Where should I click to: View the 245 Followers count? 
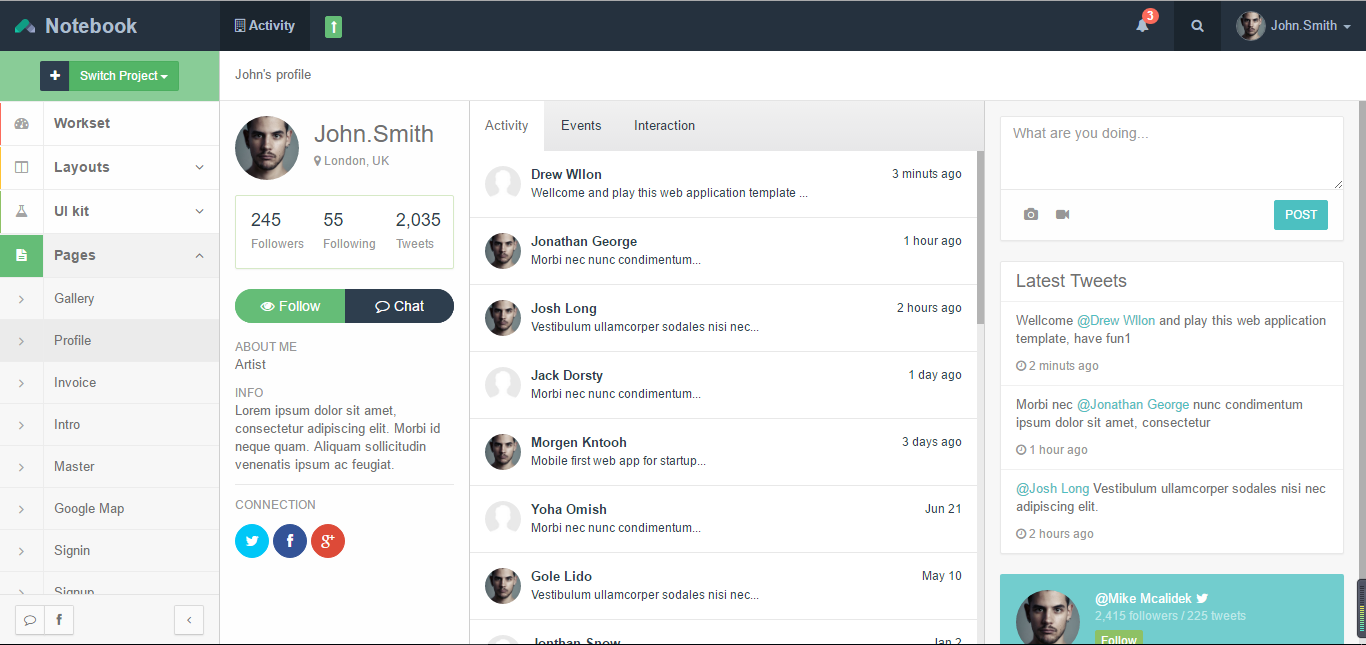coord(277,231)
